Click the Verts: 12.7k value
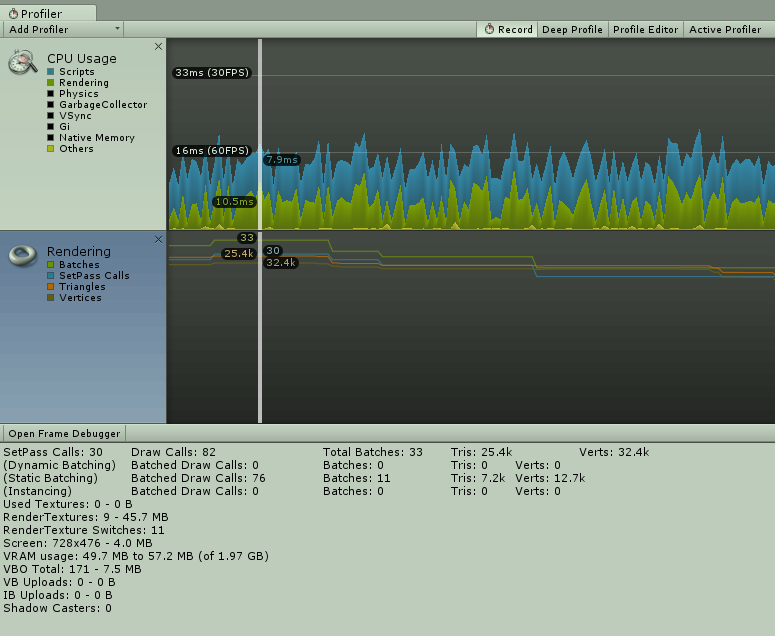Viewport: 775px width, 636px height. [550, 478]
